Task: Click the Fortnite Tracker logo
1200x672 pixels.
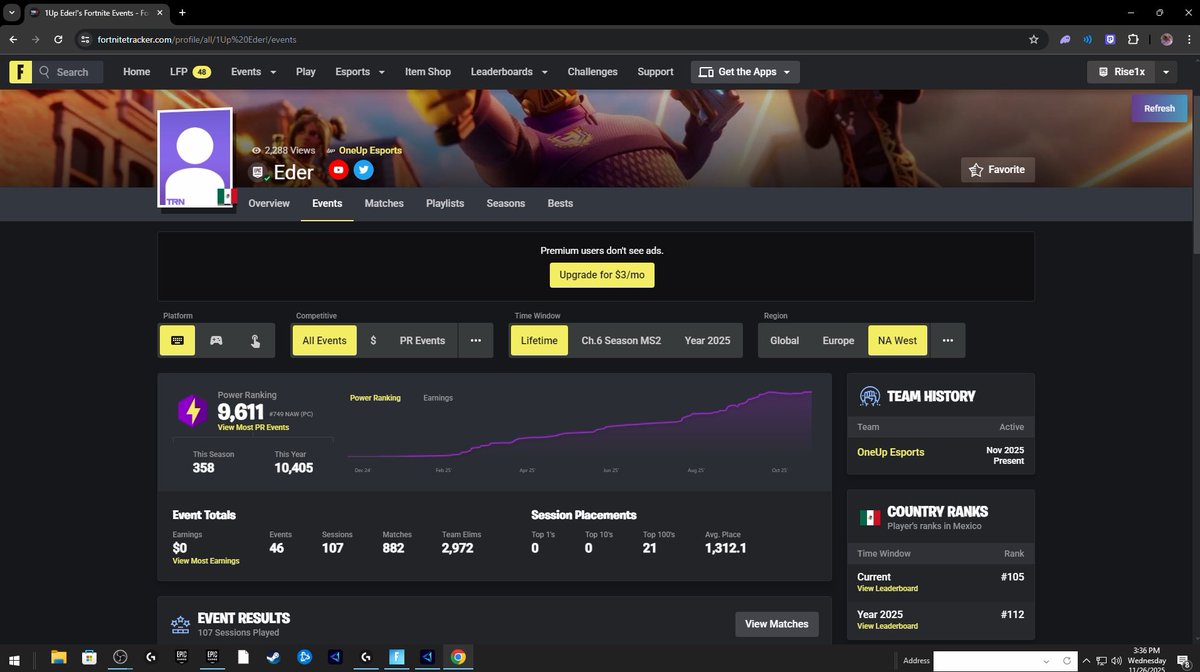Action: point(20,71)
